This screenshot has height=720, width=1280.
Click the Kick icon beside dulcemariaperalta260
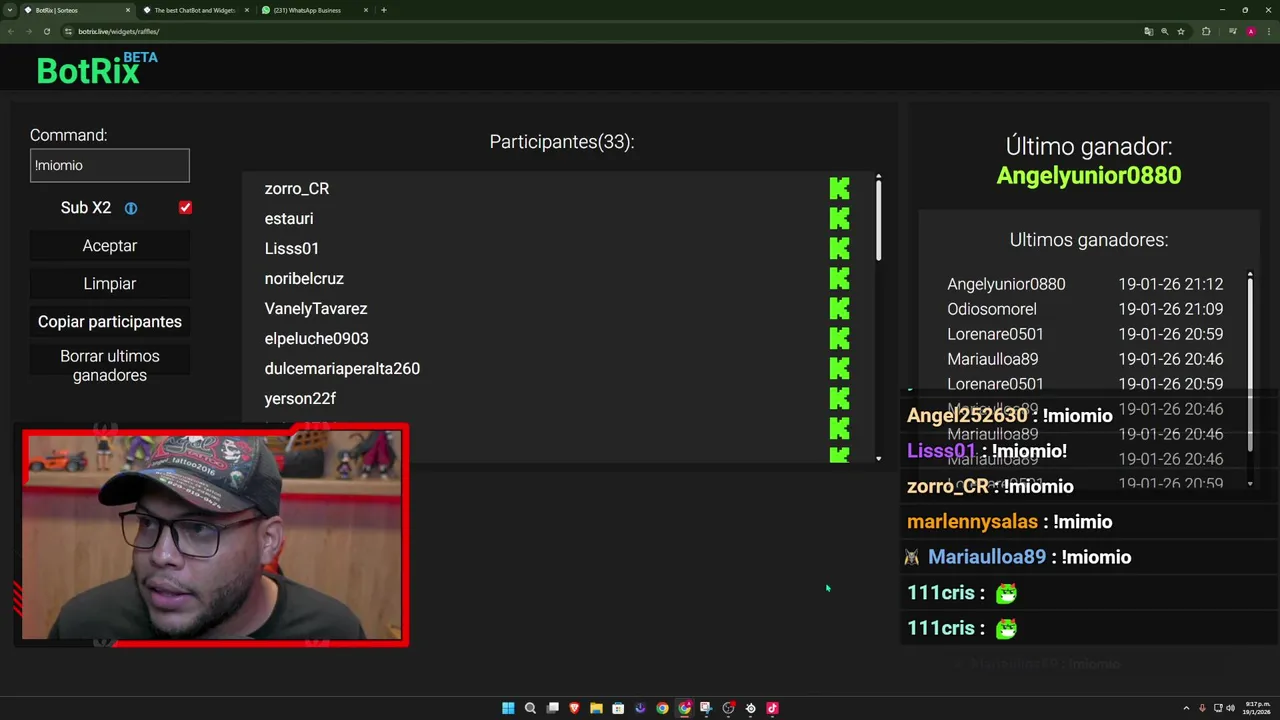pos(839,368)
